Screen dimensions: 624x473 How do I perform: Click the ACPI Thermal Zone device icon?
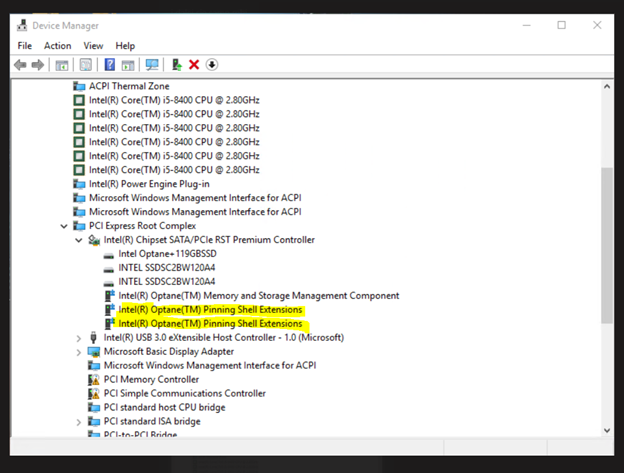tap(79, 86)
